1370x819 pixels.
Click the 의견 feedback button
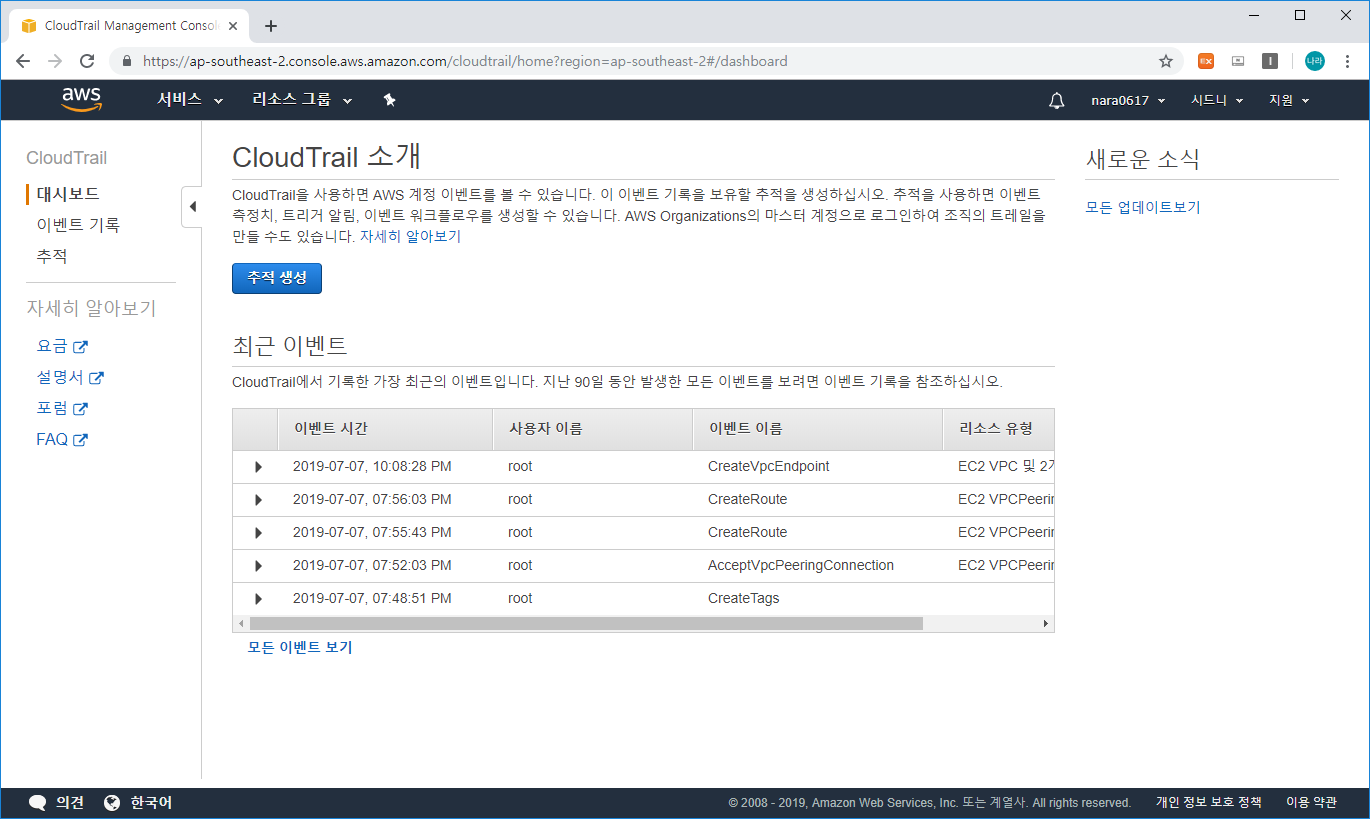(x=56, y=802)
